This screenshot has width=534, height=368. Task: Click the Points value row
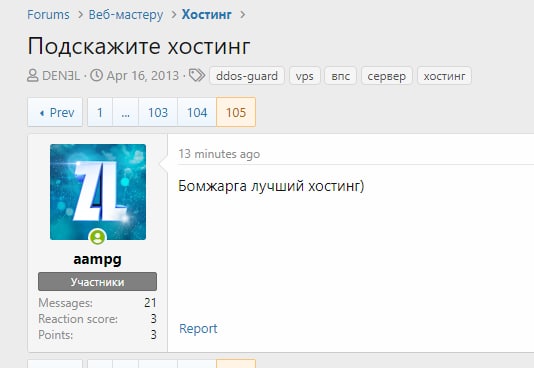(97, 335)
